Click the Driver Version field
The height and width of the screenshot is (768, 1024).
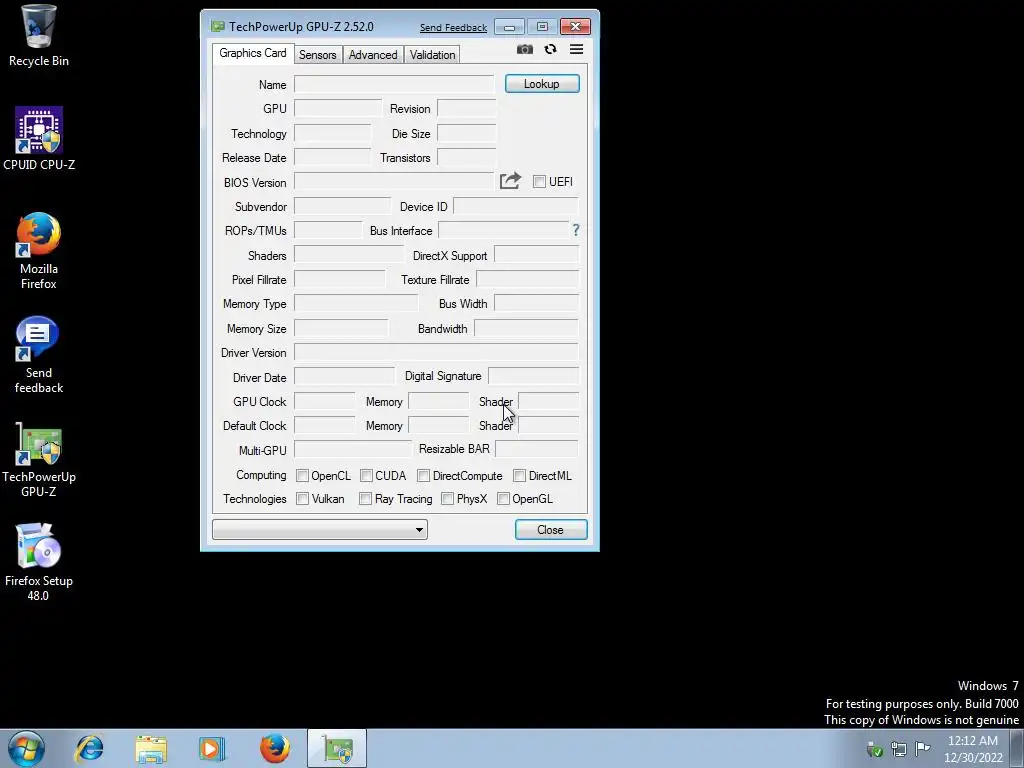tap(436, 353)
